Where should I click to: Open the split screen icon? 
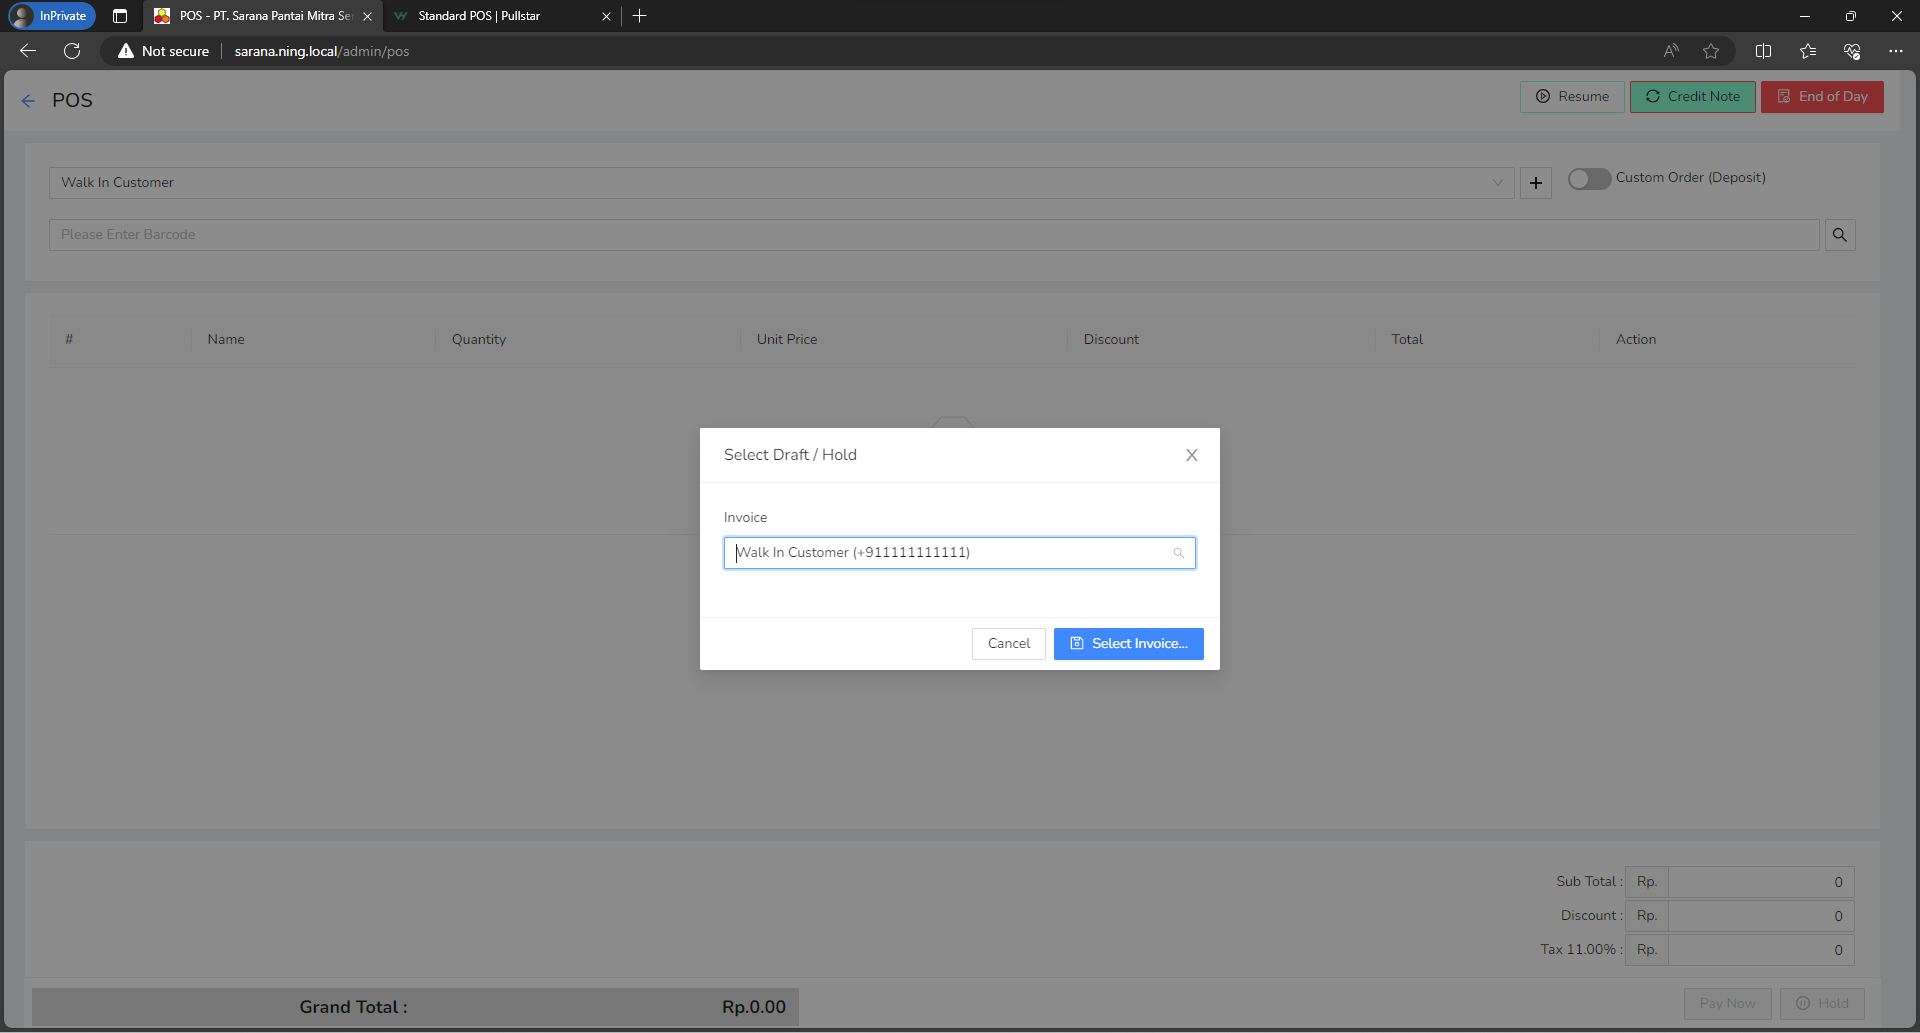pyautogui.click(x=1763, y=51)
